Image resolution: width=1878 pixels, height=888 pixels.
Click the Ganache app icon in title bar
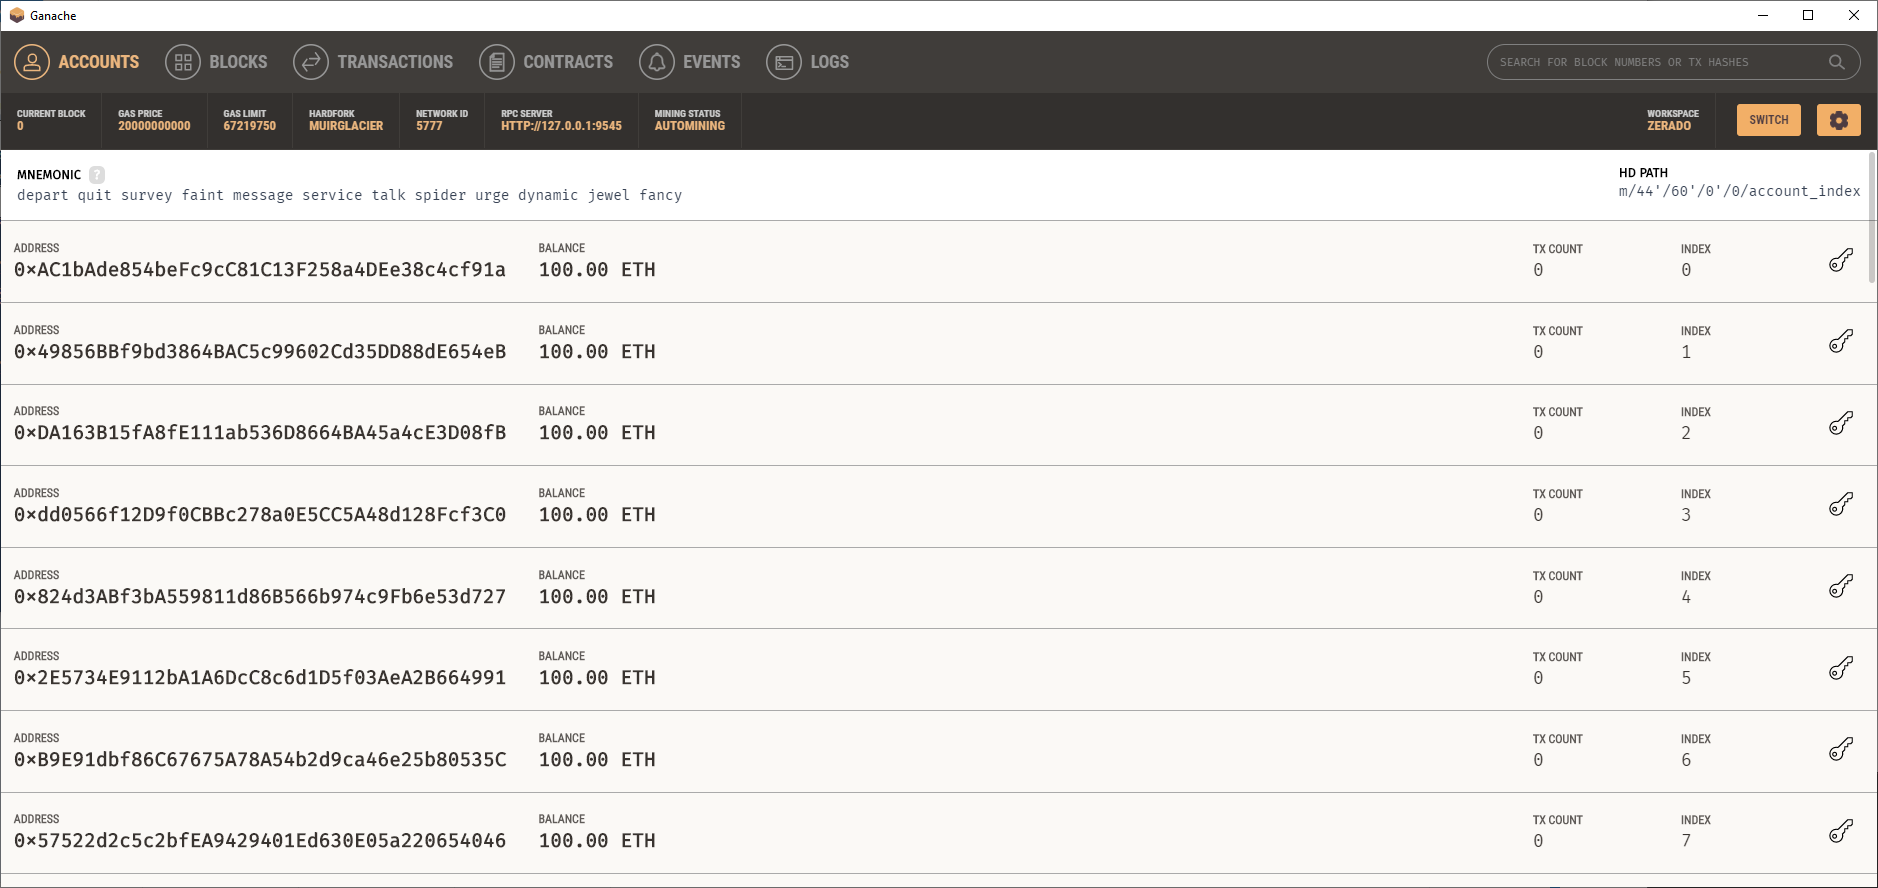(16, 15)
